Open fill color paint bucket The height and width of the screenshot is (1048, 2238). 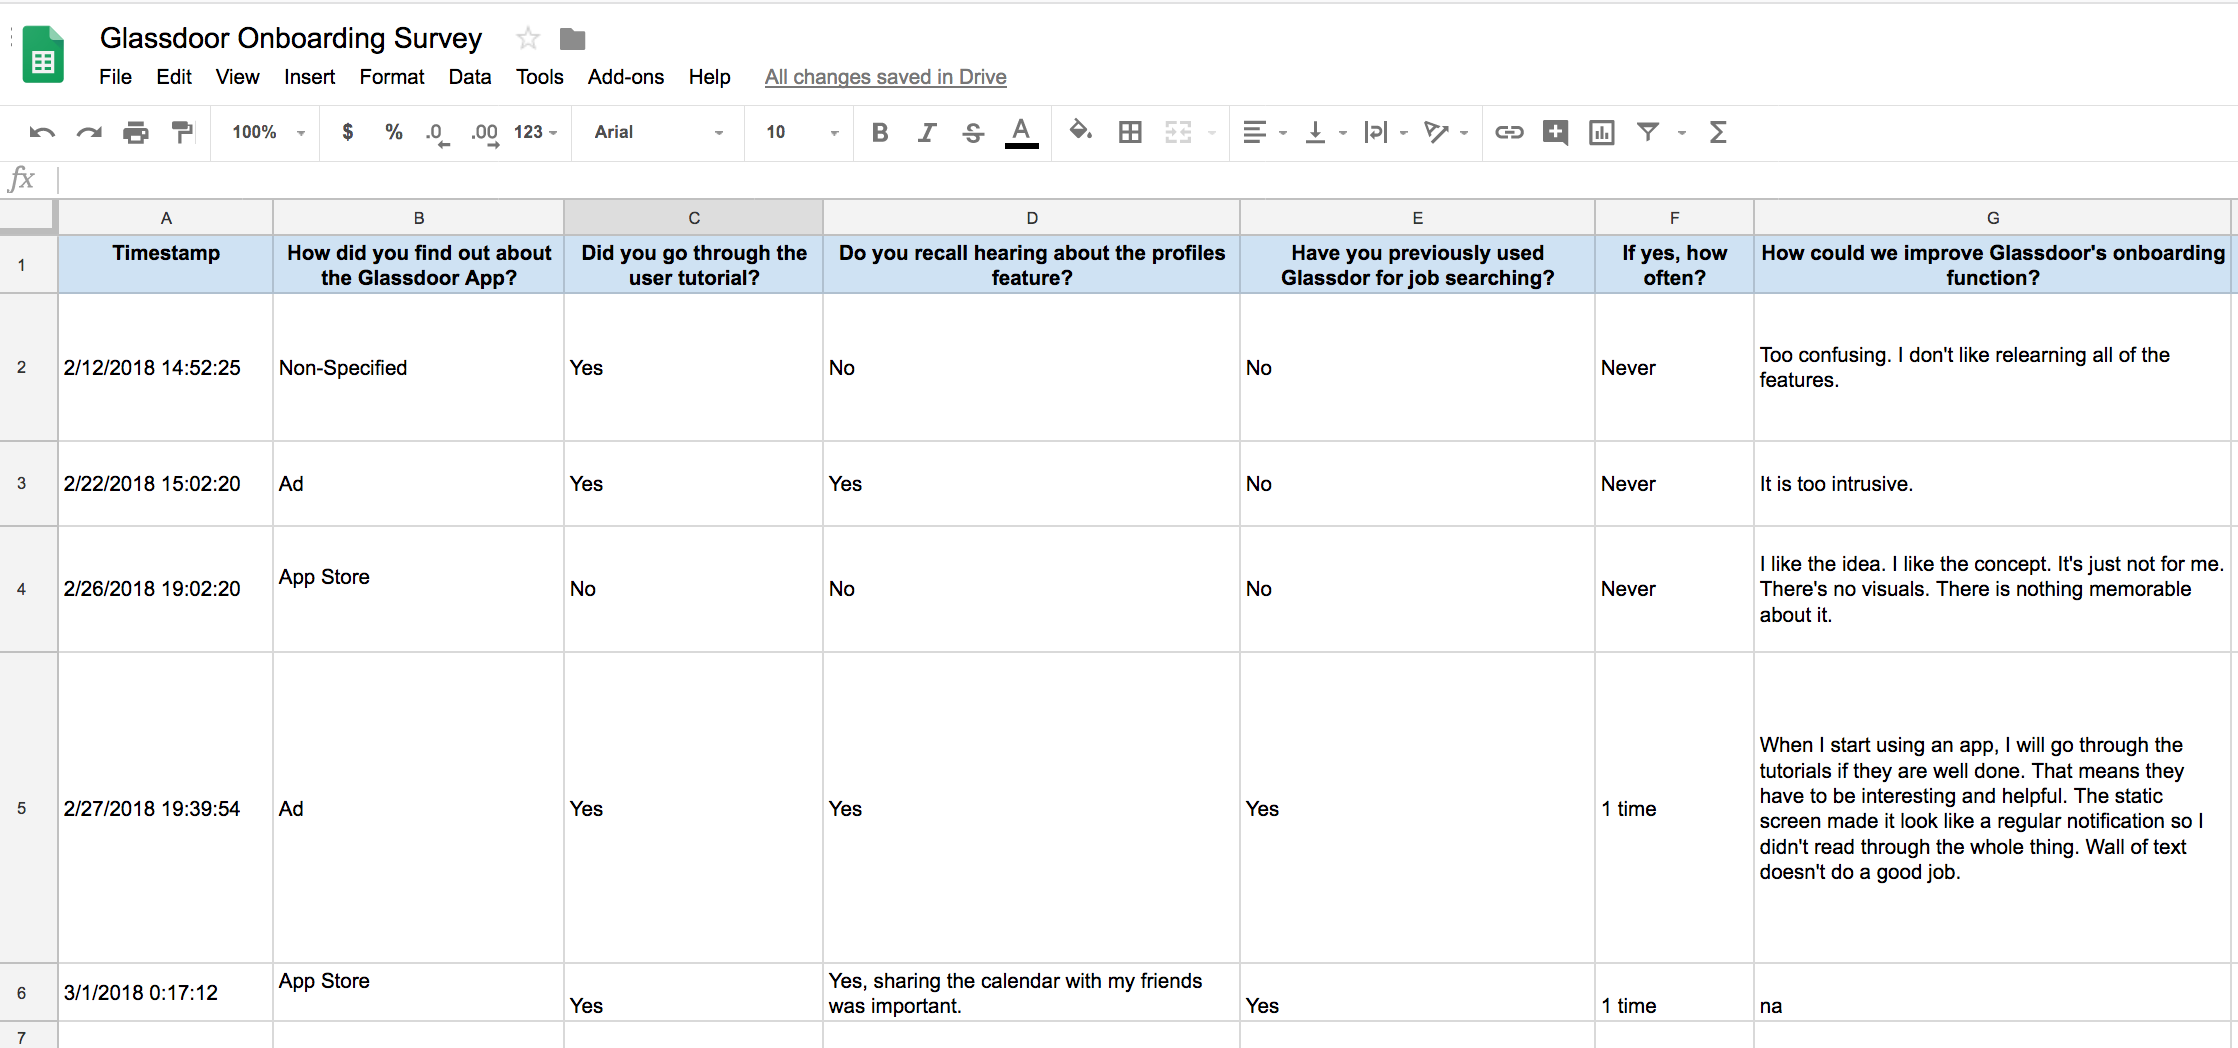pyautogui.click(x=1080, y=131)
